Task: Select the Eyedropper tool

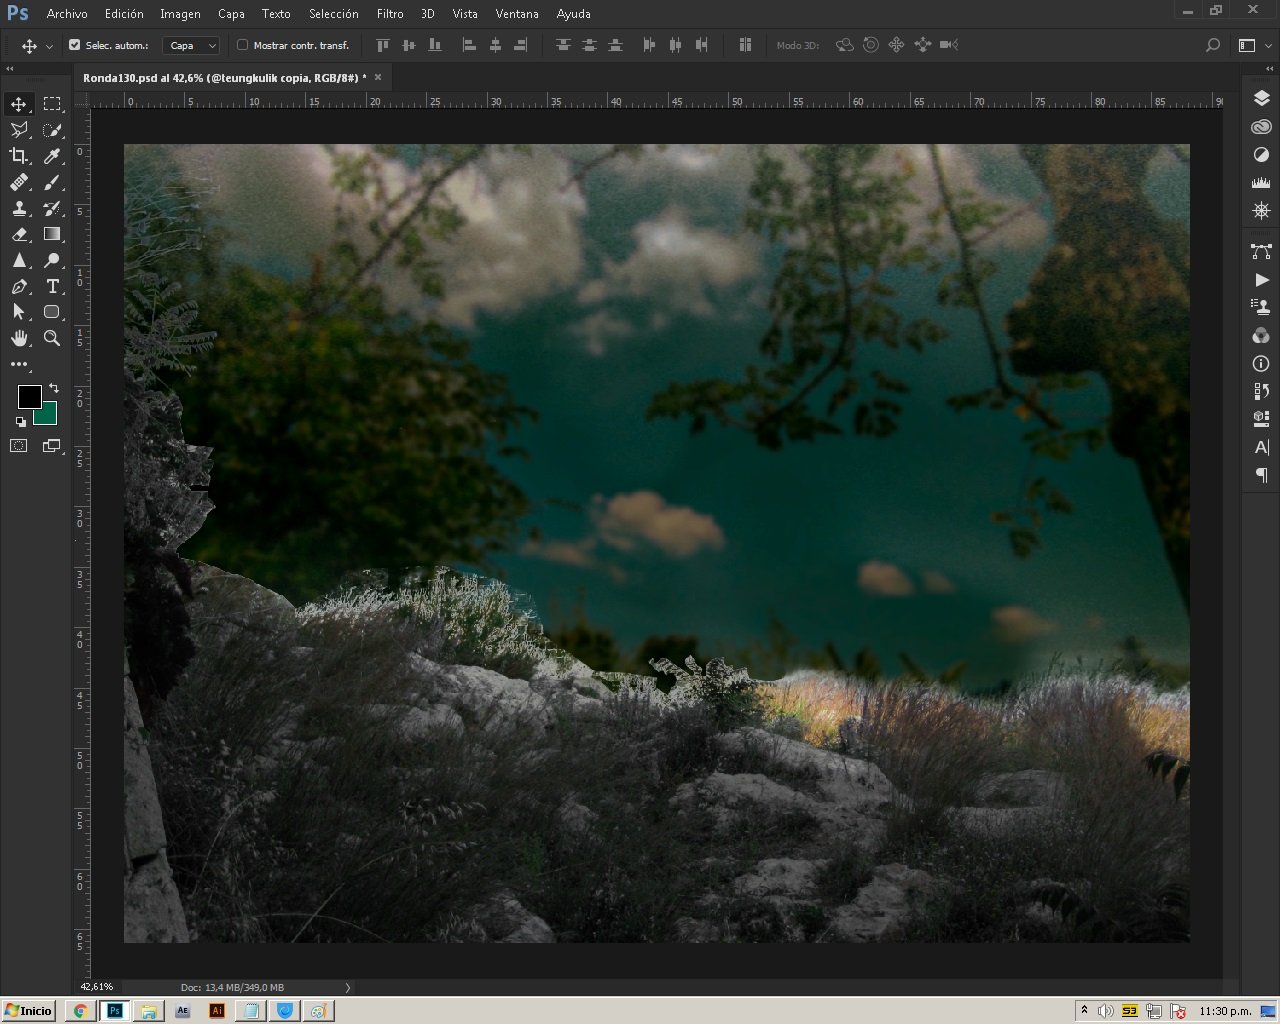Action: (52, 156)
